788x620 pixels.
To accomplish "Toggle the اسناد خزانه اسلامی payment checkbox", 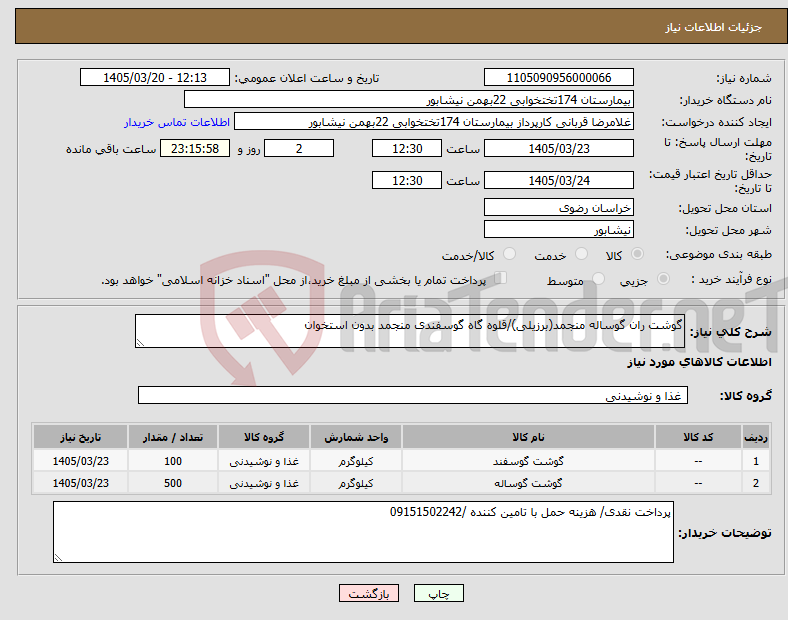I will click(501, 278).
